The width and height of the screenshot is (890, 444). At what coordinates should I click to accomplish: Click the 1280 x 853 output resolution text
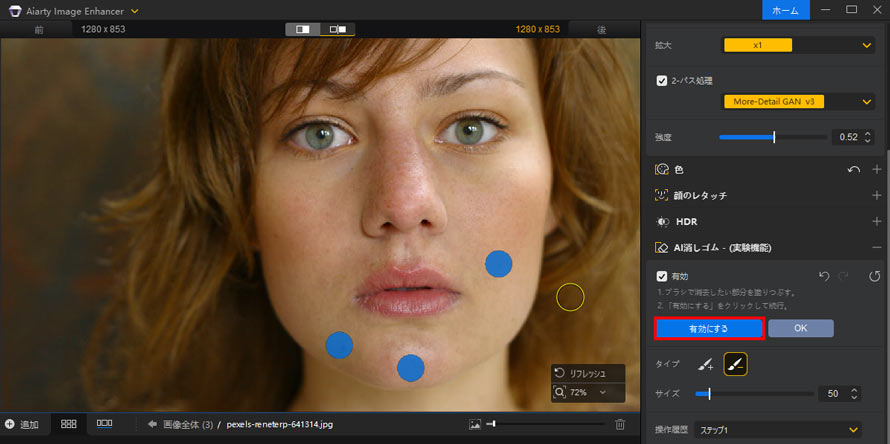click(x=538, y=29)
